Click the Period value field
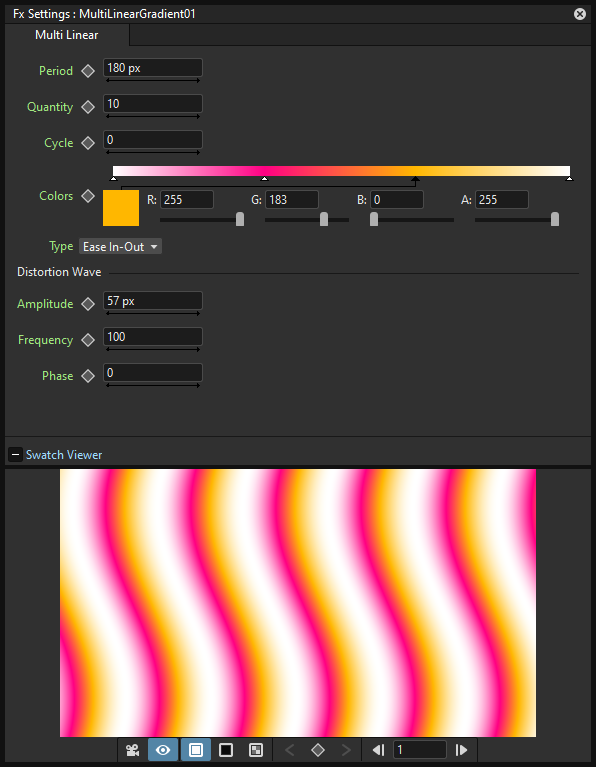Viewport: 596px width, 767px height. (153, 68)
